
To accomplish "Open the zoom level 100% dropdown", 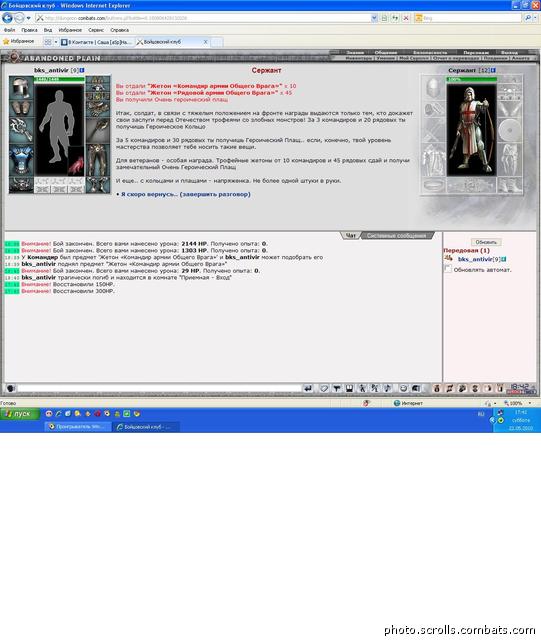I will tap(530, 403).
